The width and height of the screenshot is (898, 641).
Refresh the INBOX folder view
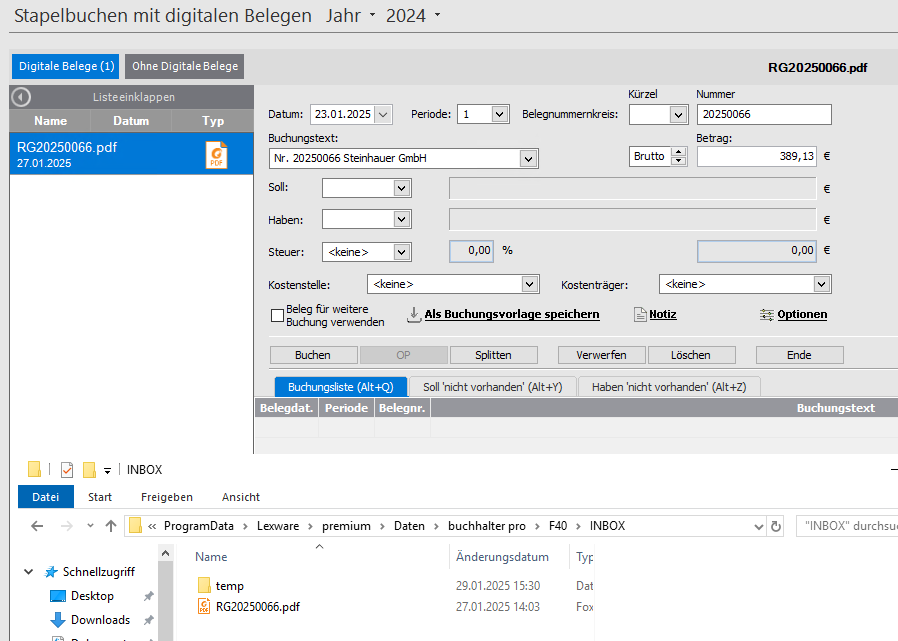(776, 526)
